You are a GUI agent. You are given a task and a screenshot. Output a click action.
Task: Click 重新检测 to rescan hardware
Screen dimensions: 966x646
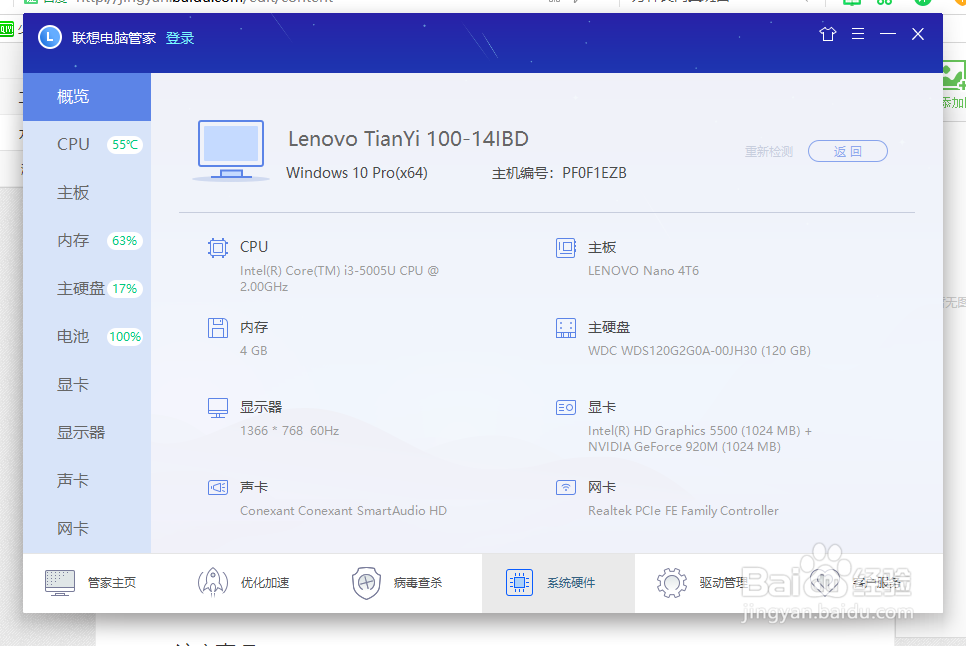coord(768,151)
